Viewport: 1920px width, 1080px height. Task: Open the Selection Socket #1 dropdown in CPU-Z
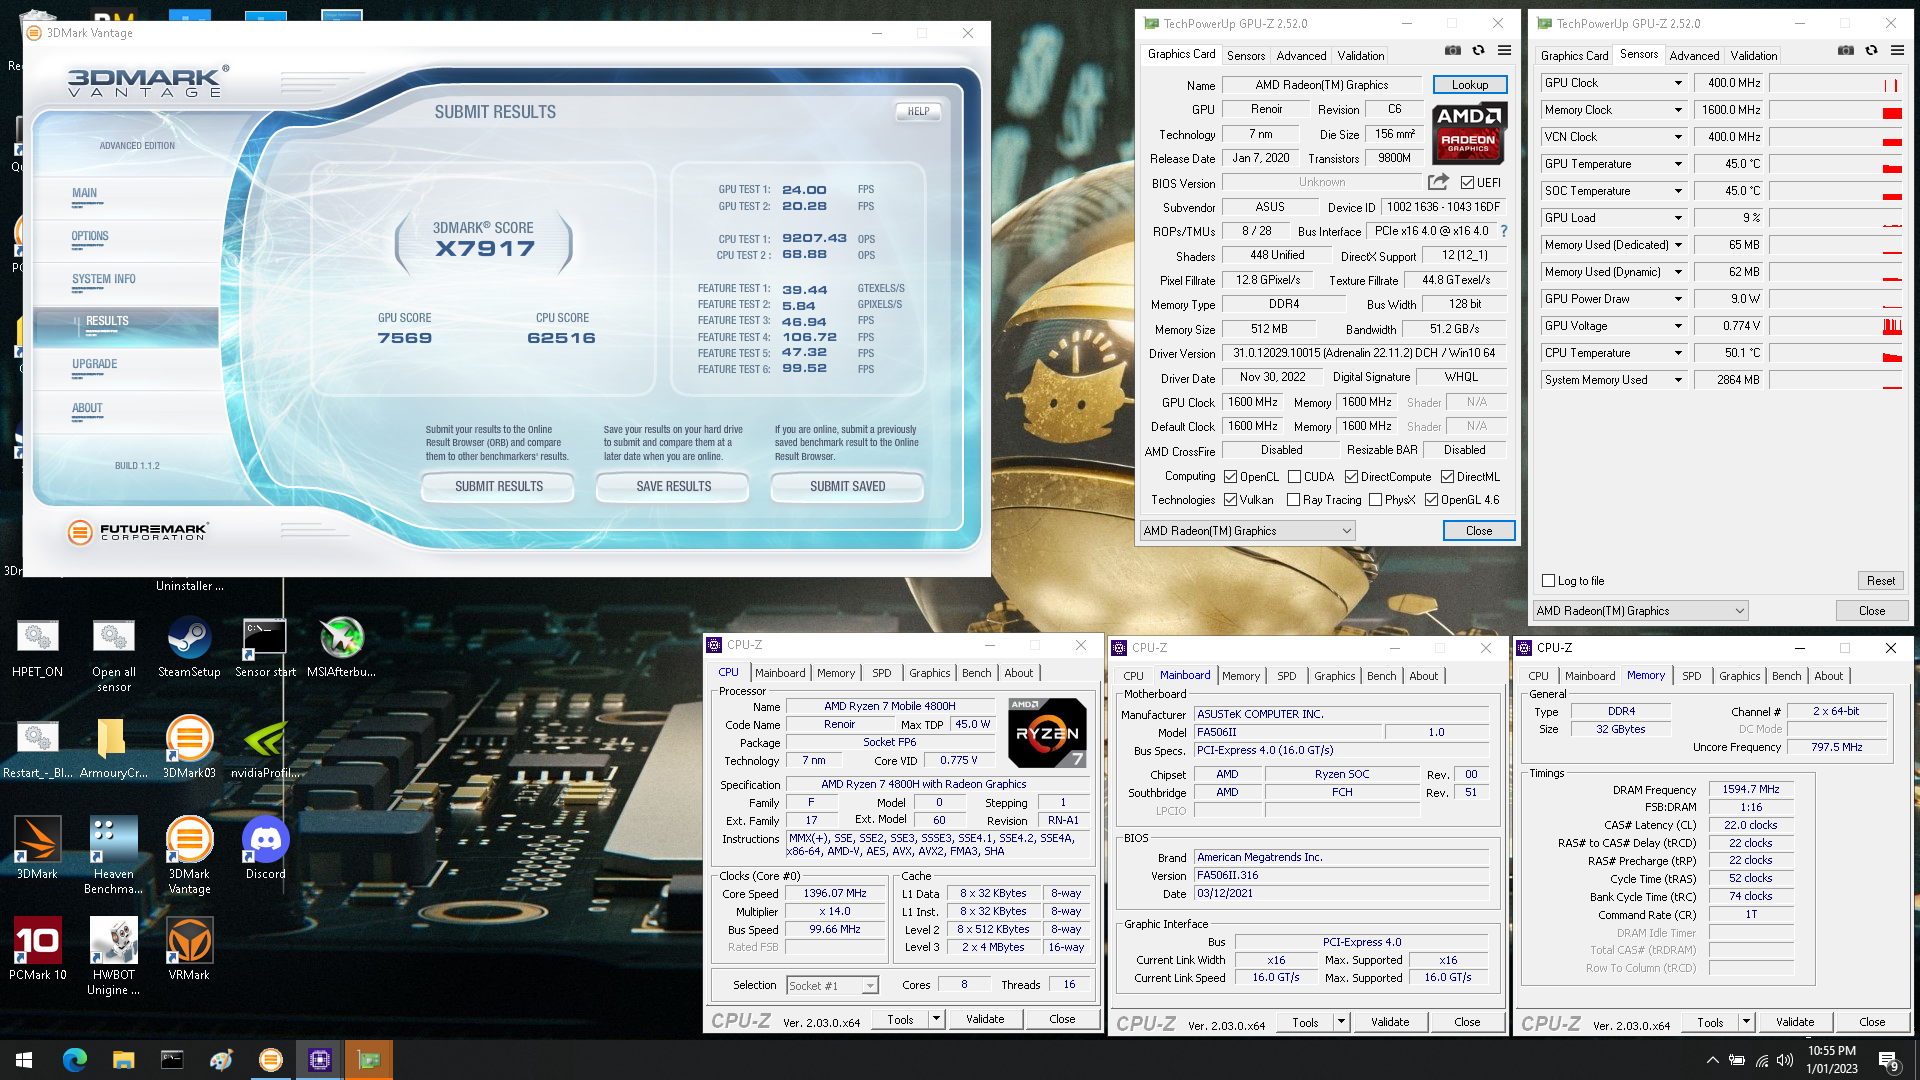coord(832,986)
